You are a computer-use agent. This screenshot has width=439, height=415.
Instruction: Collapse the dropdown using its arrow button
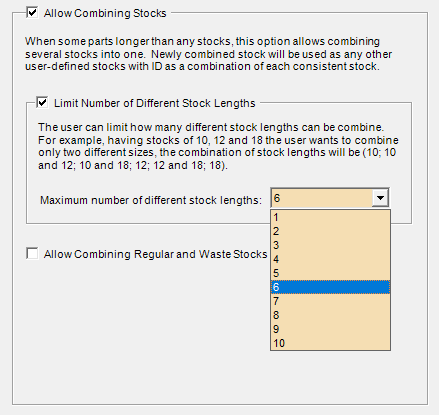pyautogui.click(x=380, y=198)
